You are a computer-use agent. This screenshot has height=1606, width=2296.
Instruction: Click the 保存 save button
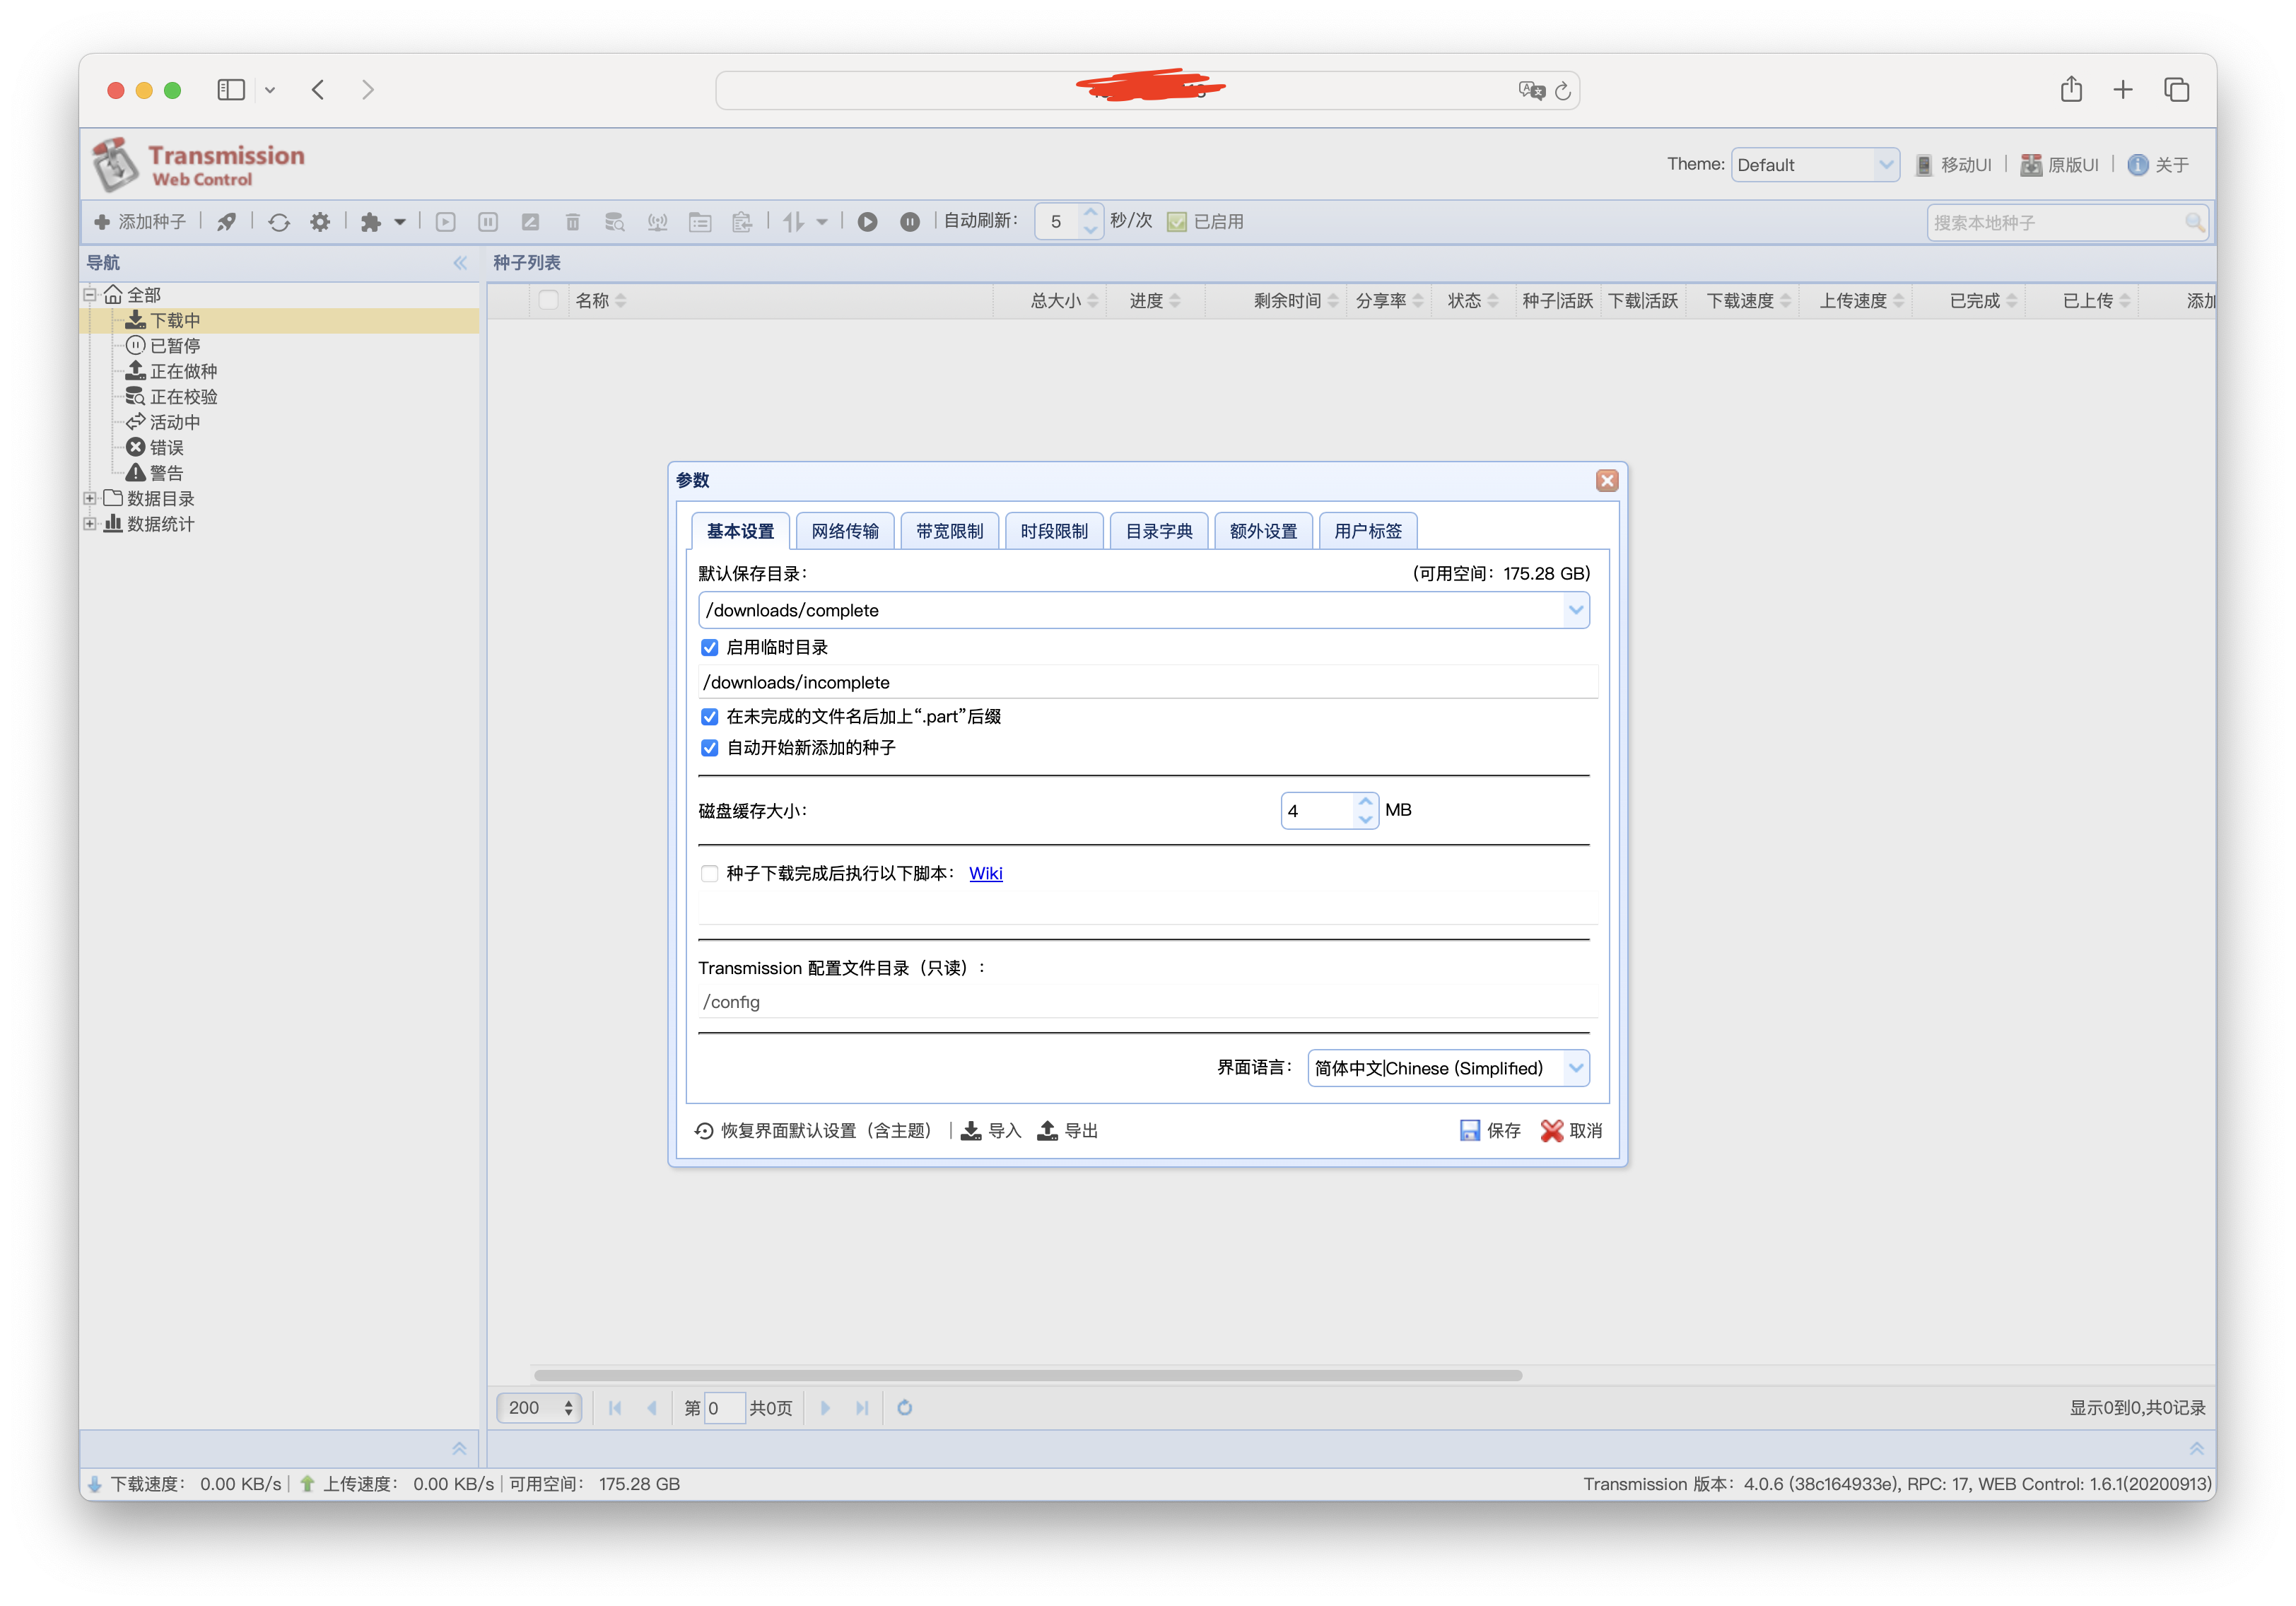1490,1130
